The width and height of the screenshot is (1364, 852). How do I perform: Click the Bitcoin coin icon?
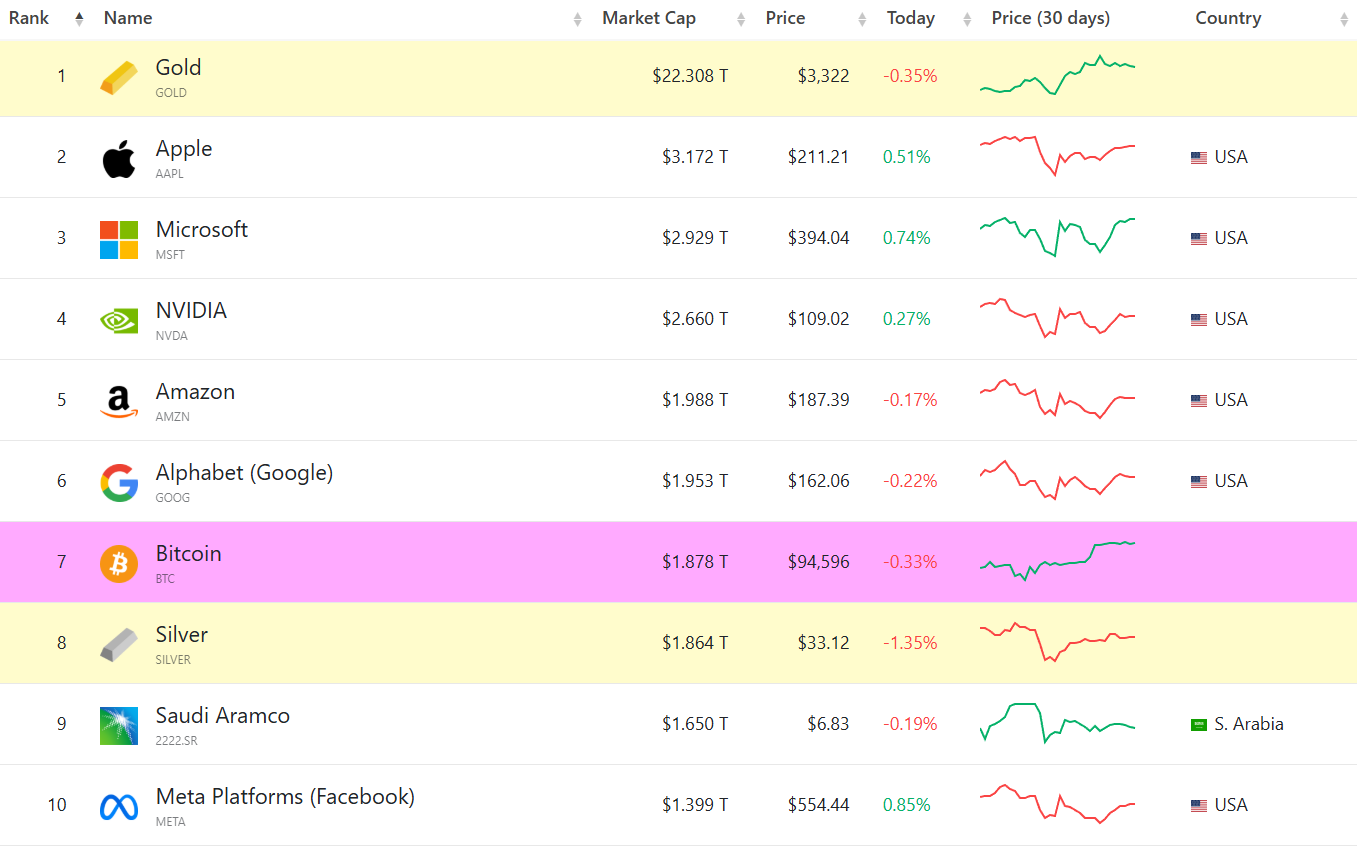(118, 562)
